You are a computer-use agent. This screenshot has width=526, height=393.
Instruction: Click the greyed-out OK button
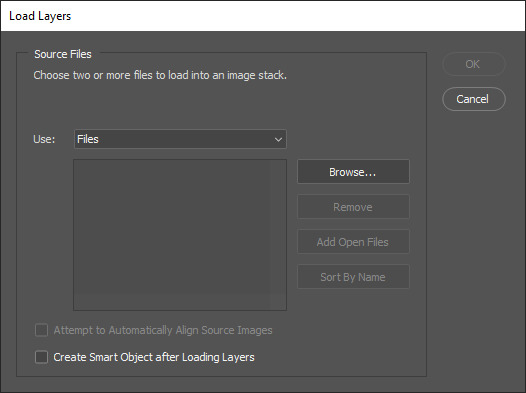474,64
